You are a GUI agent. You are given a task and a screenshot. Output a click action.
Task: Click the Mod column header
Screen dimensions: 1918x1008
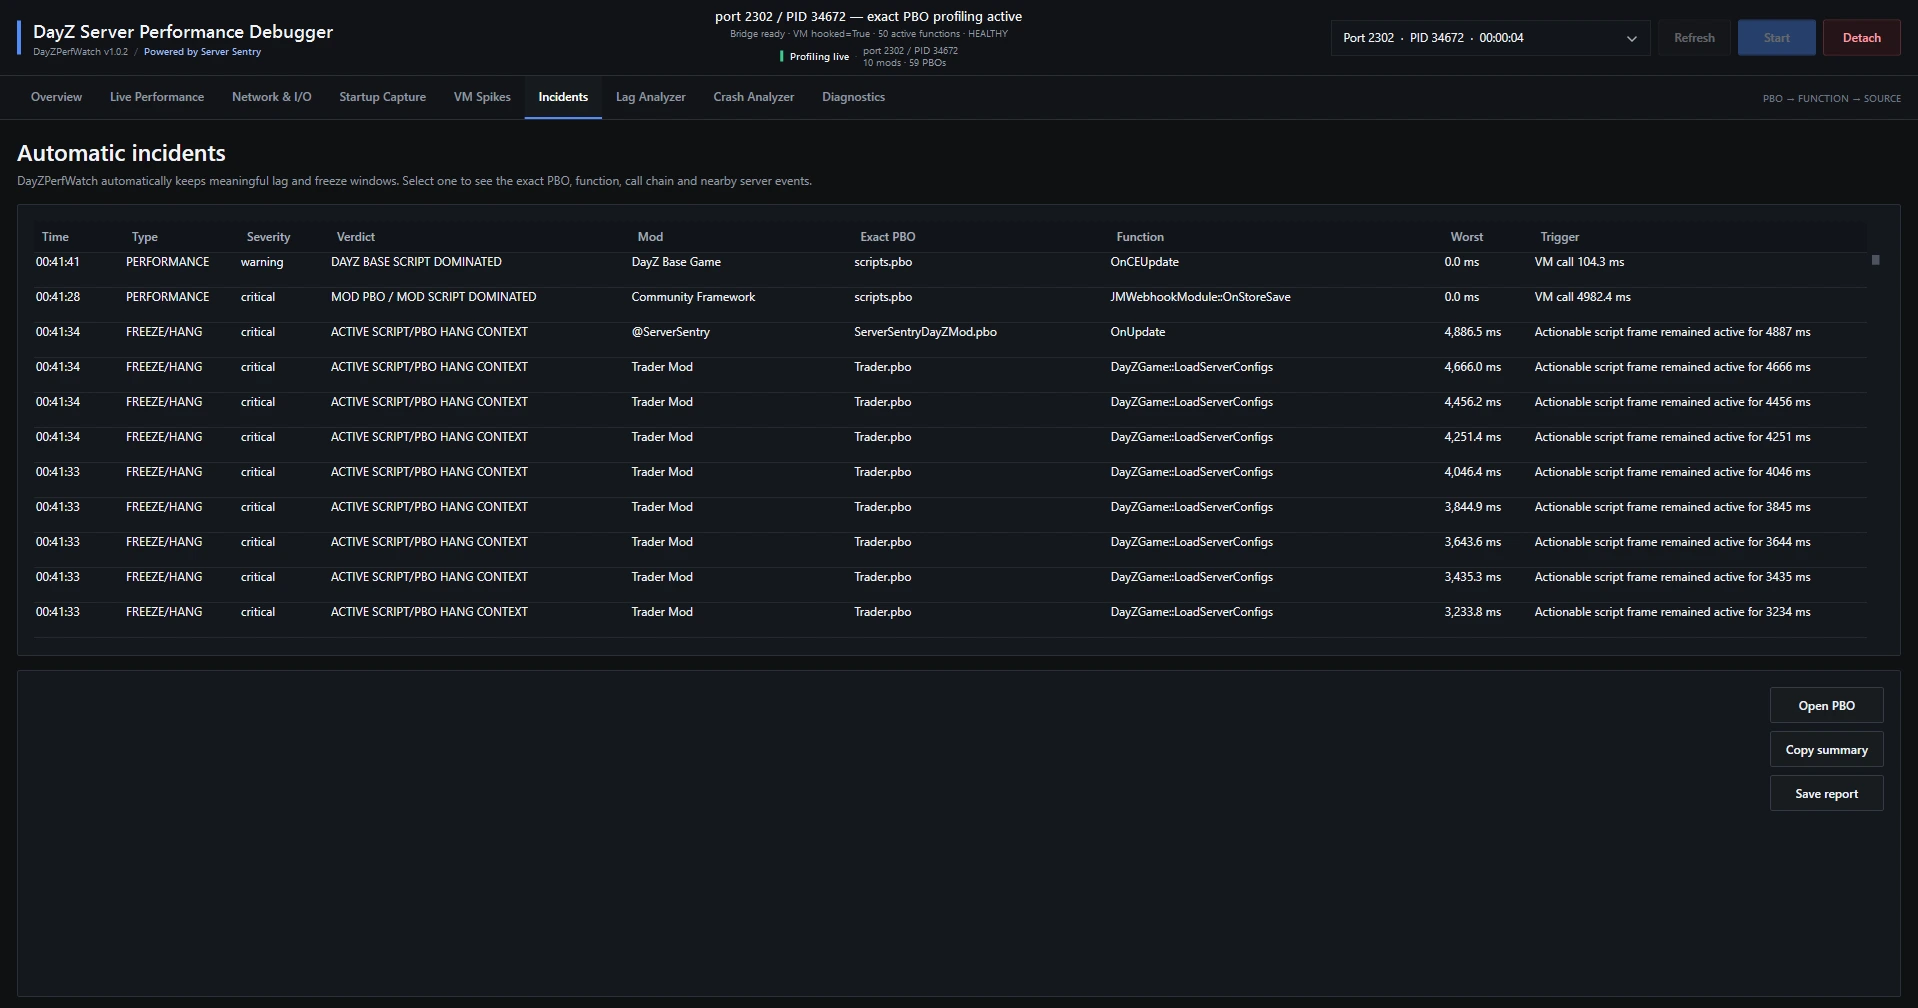pyautogui.click(x=650, y=237)
